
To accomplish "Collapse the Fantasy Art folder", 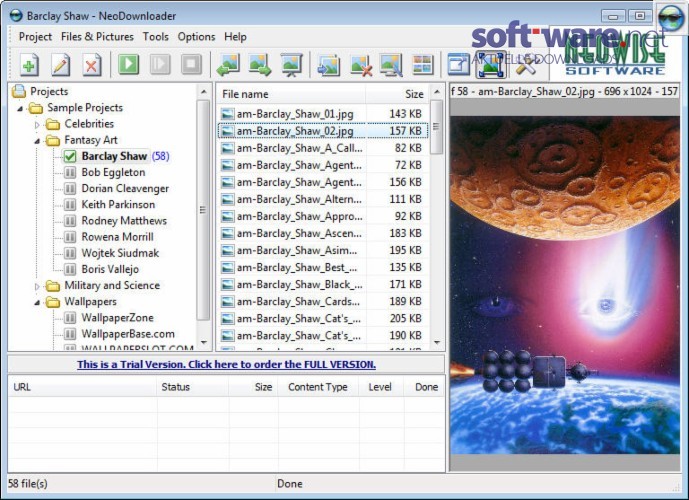I will (x=37, y=141).
